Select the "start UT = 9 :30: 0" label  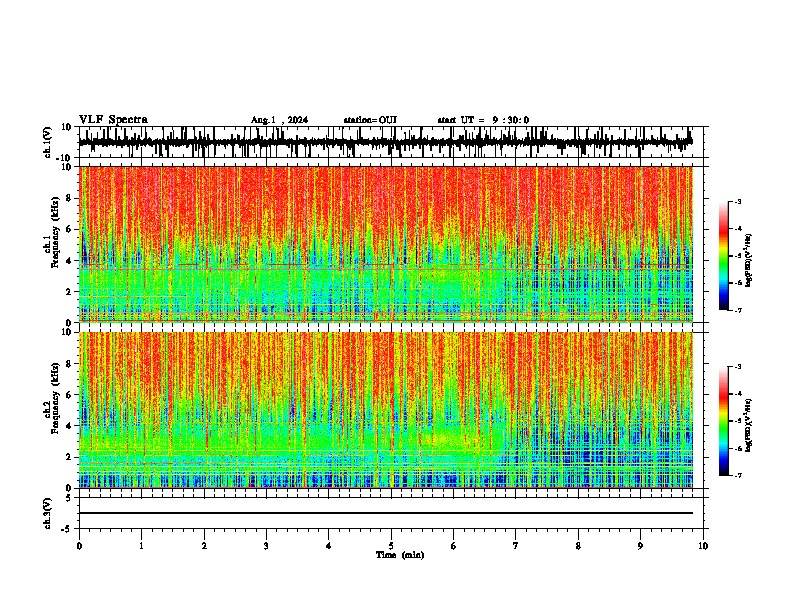483,120
